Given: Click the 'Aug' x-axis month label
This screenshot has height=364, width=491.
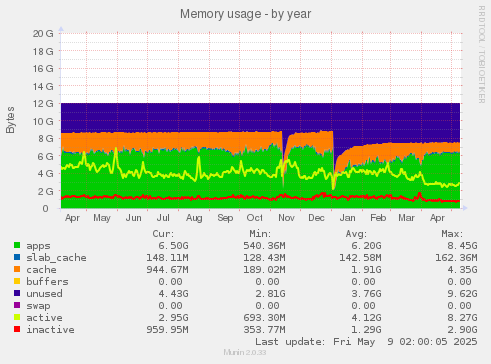Looking at the screenshot, I should coord(194,218).
